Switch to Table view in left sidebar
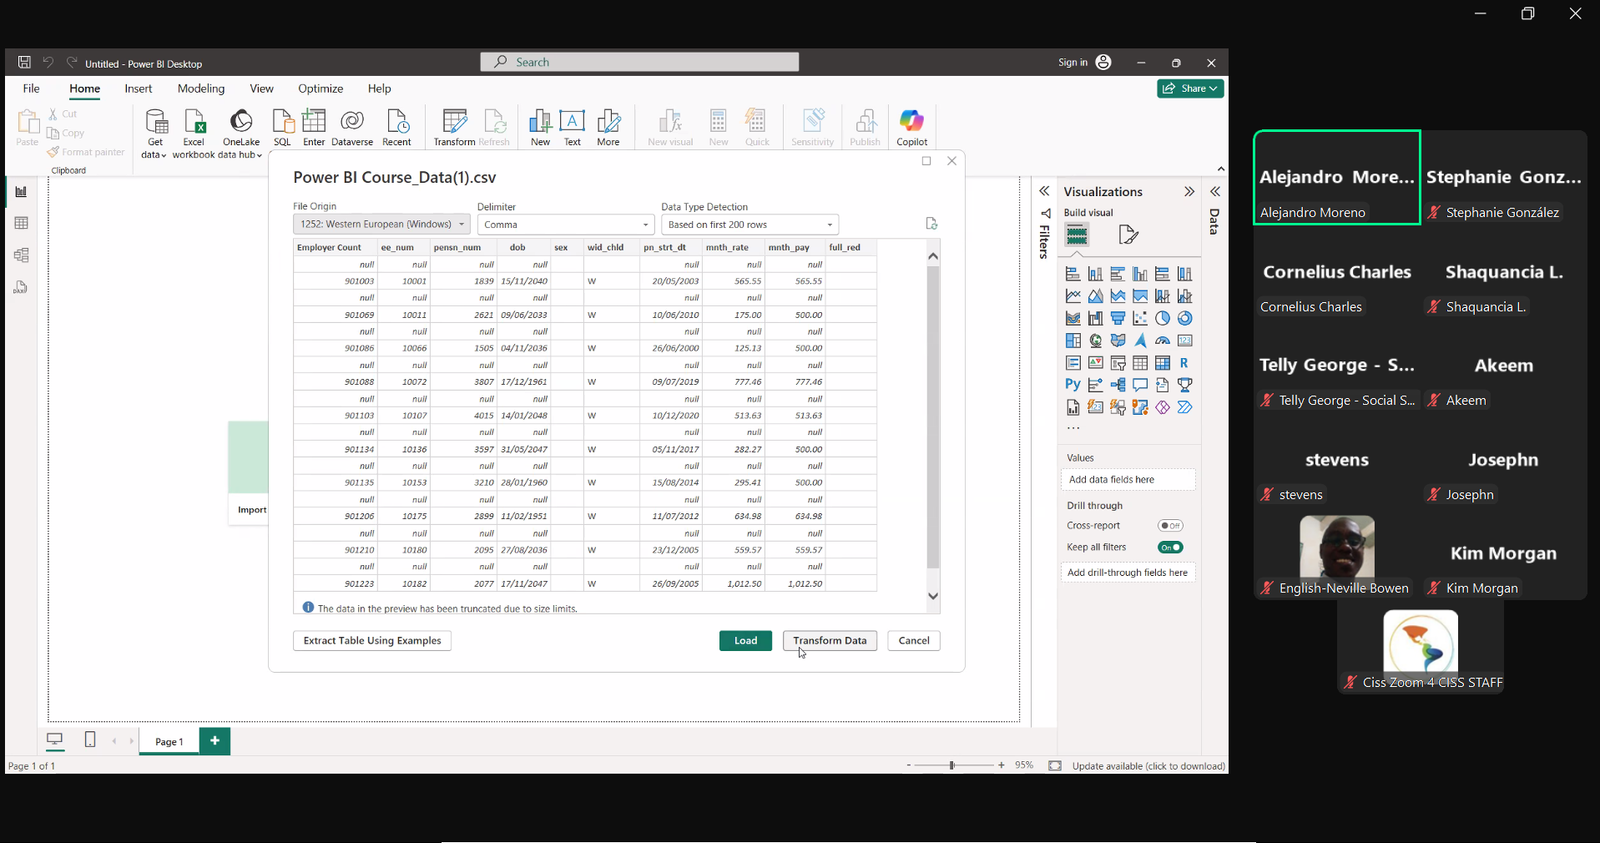Viewport: 1600px width, 843px height. pyautogui.click(x=21, y=223)
